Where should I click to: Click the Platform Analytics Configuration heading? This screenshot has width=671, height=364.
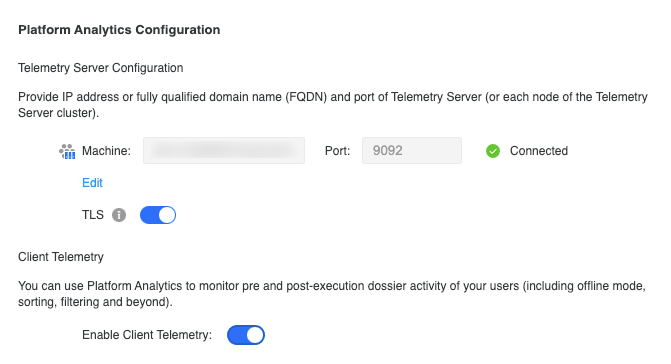pos(119,30)
